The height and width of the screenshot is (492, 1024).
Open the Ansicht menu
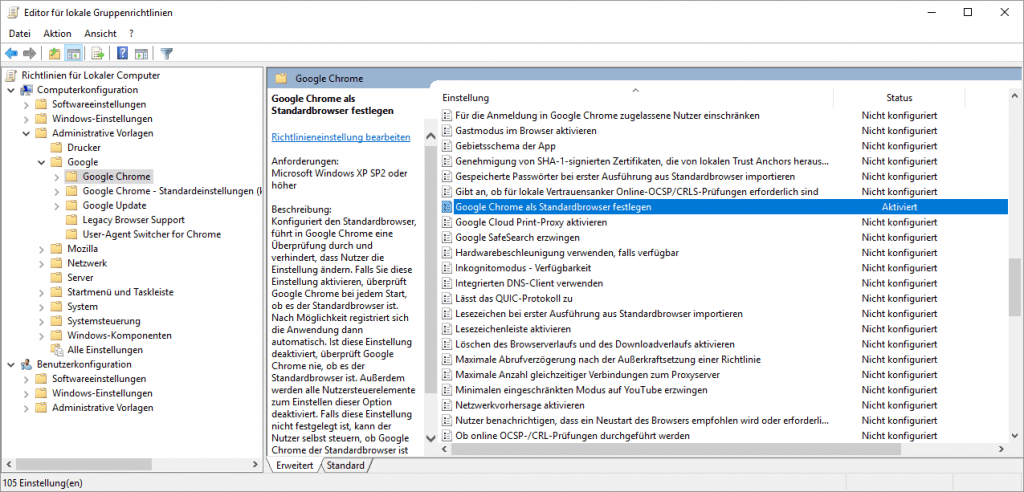point(100,33)
